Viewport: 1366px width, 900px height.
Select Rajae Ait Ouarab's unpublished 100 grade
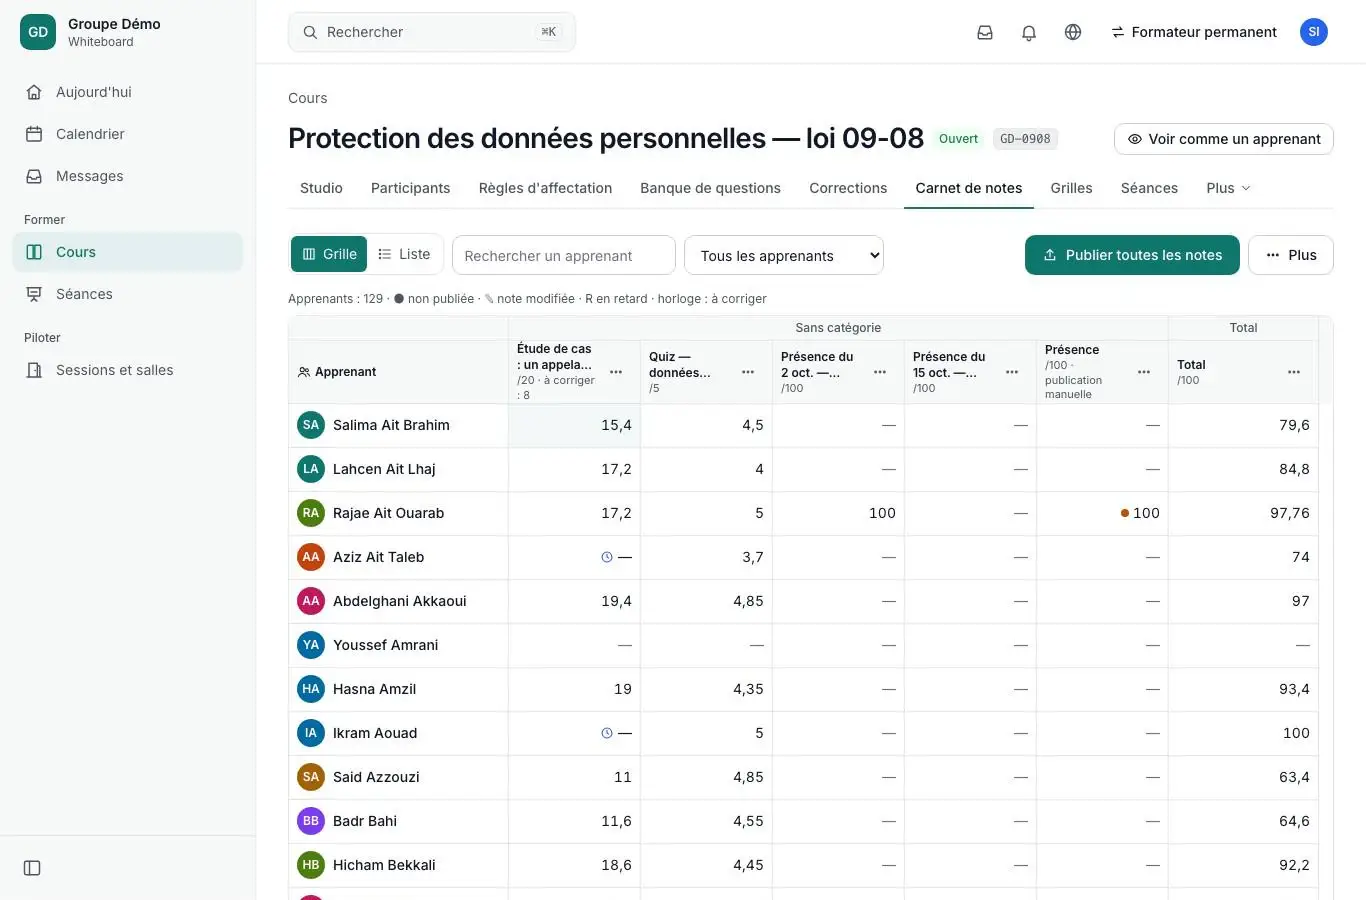[x=1102, y=513]
